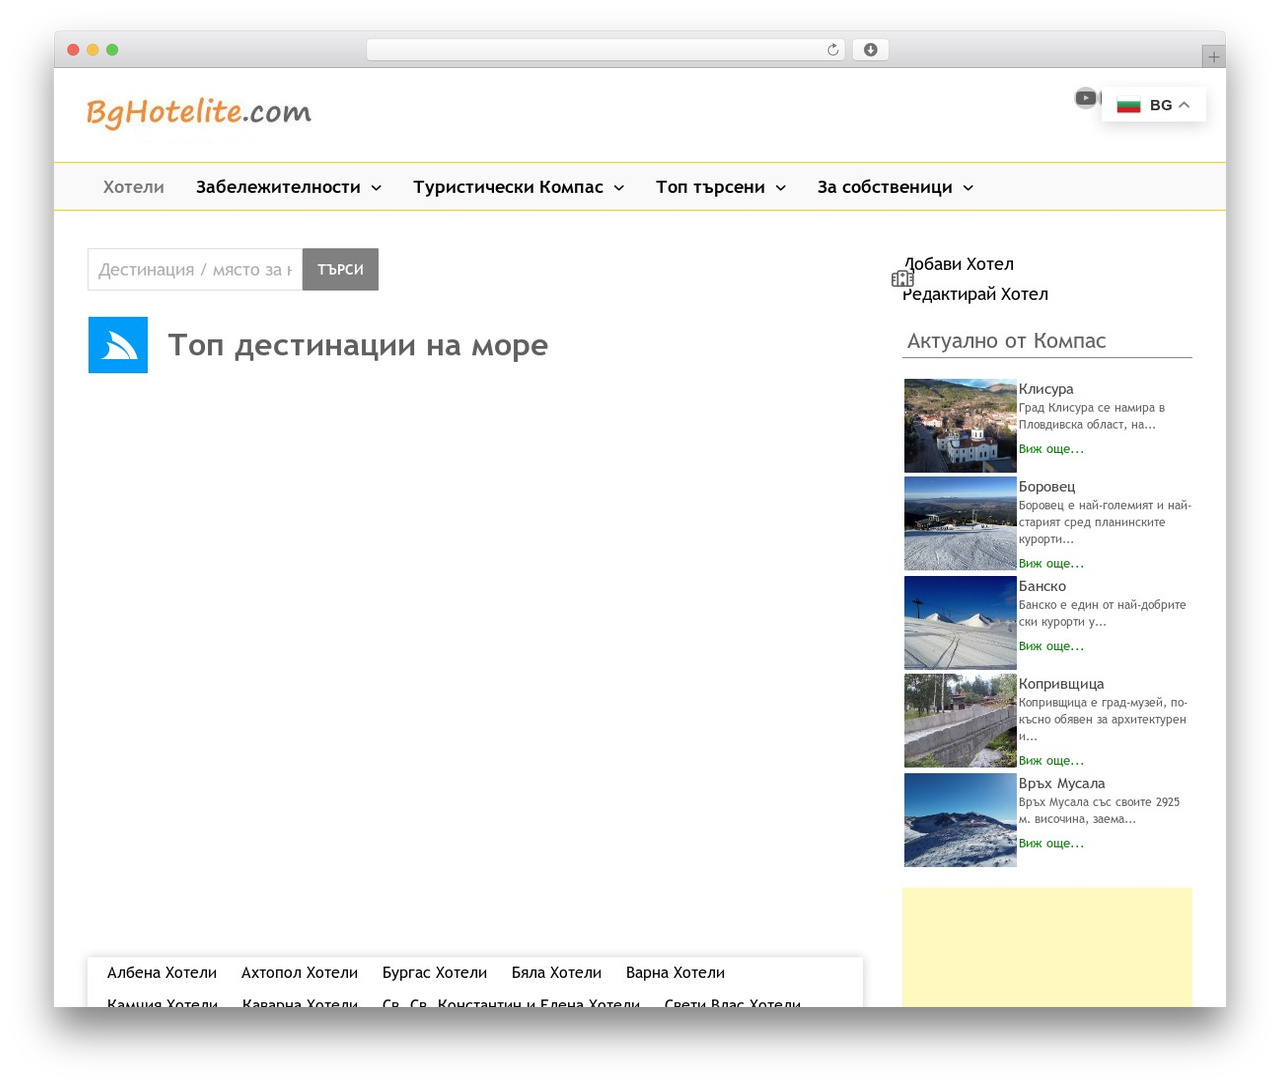This screenshot has height=1084, width=1280.
Task: Click Виж още under Боровец
Action: [1051, 564]
